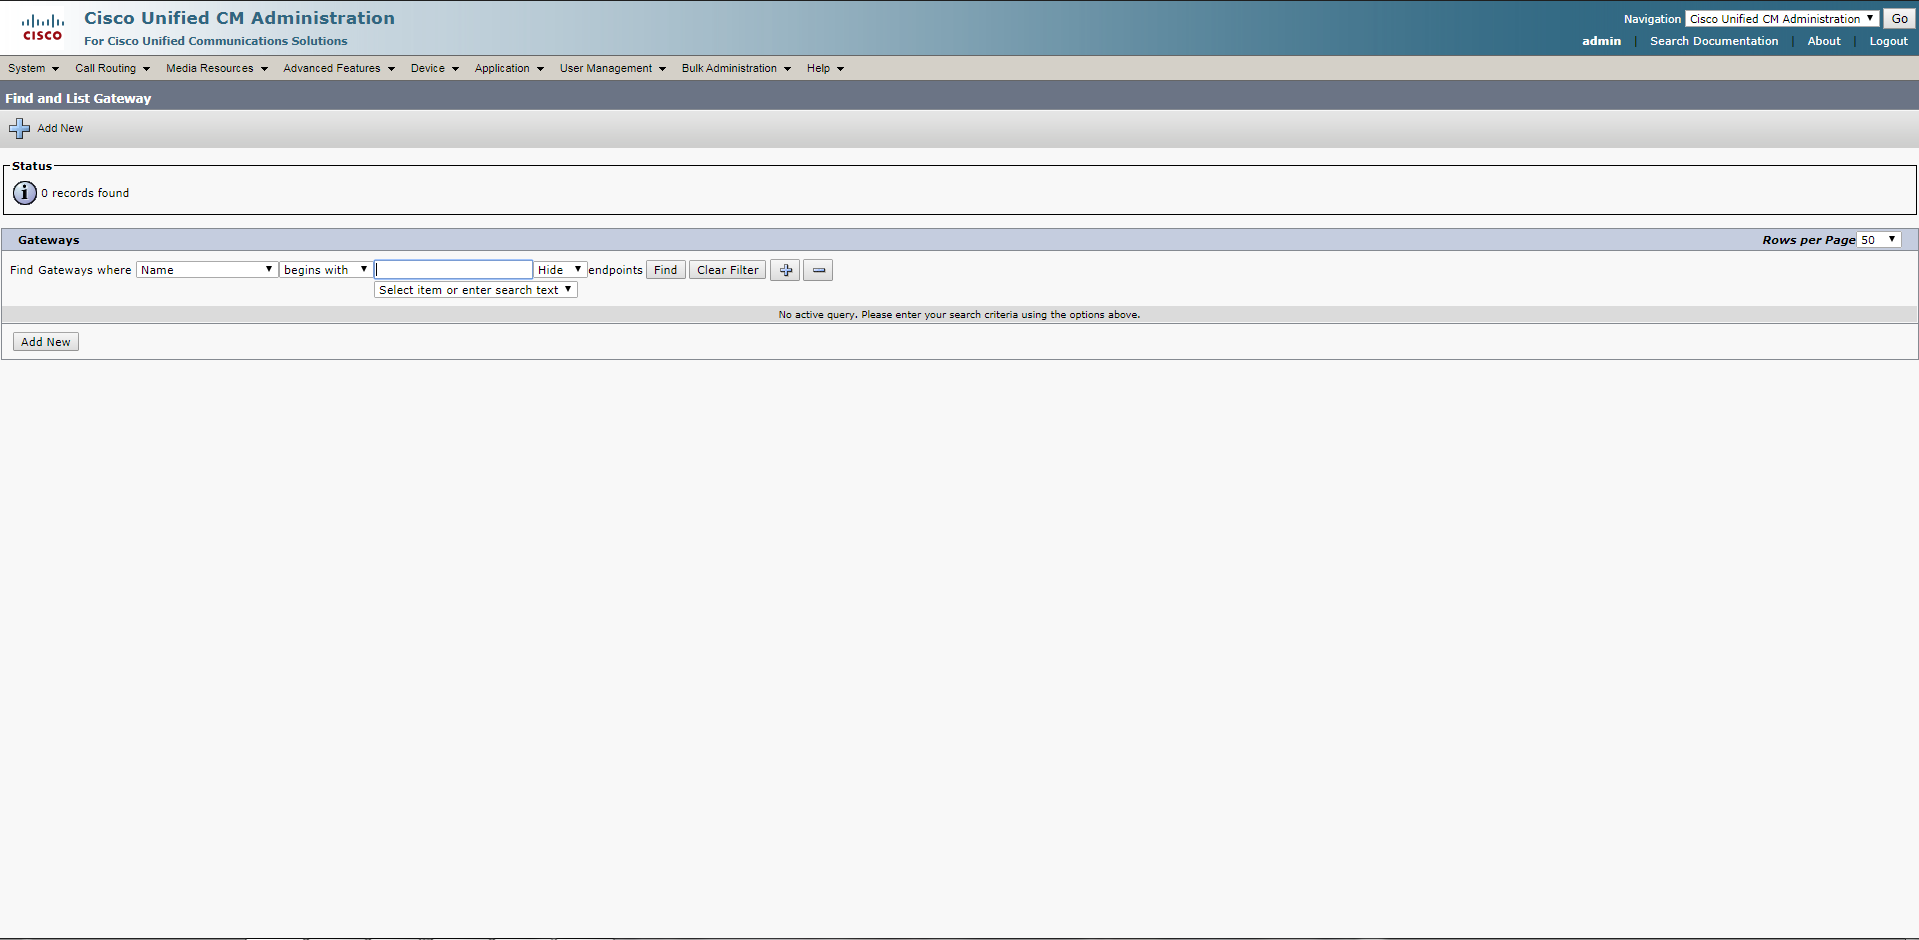The height and width of the screenshot is (940, 1919).
Task: Add a search criteria row with plus button
Action: coord(785,270)
